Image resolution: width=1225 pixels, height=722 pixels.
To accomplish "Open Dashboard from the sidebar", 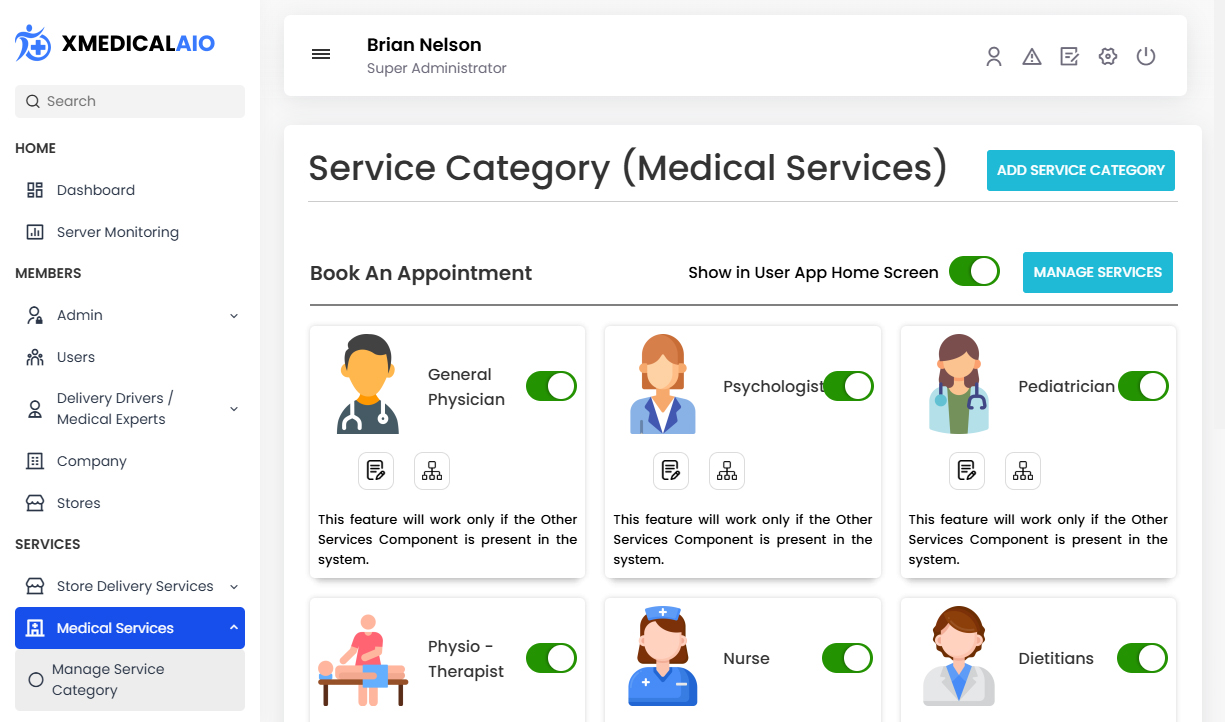I will click(x=95, y=190).
